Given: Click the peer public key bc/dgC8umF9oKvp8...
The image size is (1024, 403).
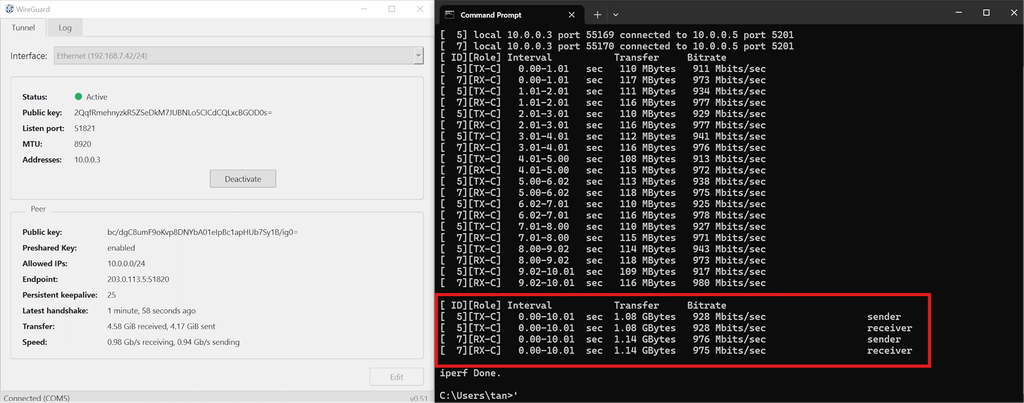Looking at the screenshot, I should (x=202, y=232).
